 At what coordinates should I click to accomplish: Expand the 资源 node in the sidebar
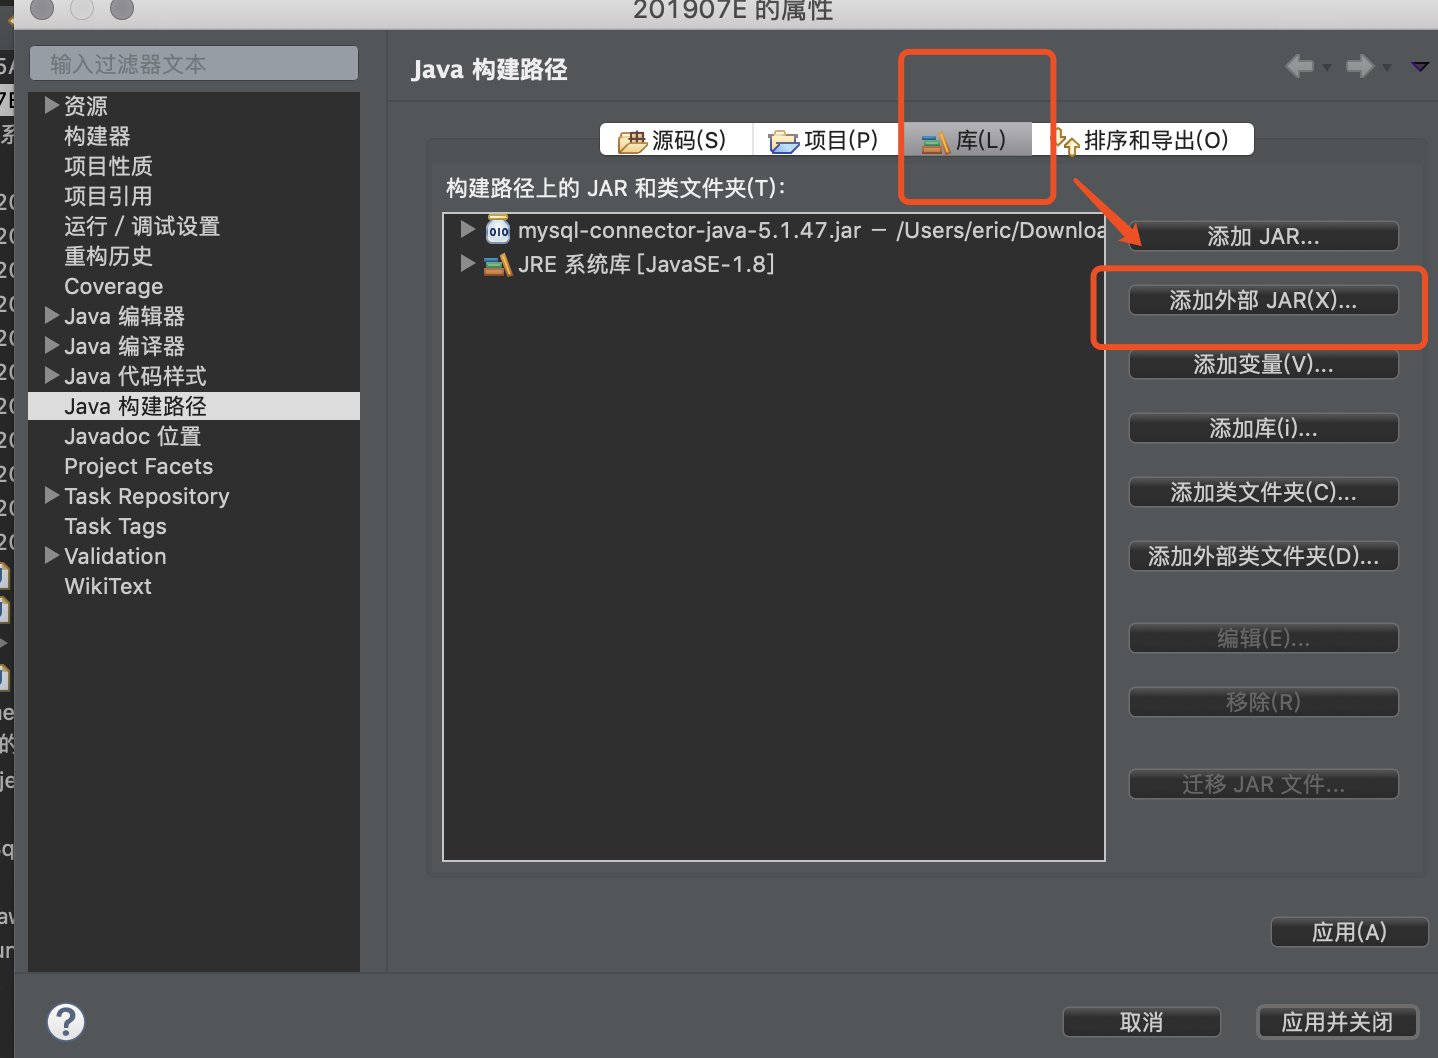(51, 105)
